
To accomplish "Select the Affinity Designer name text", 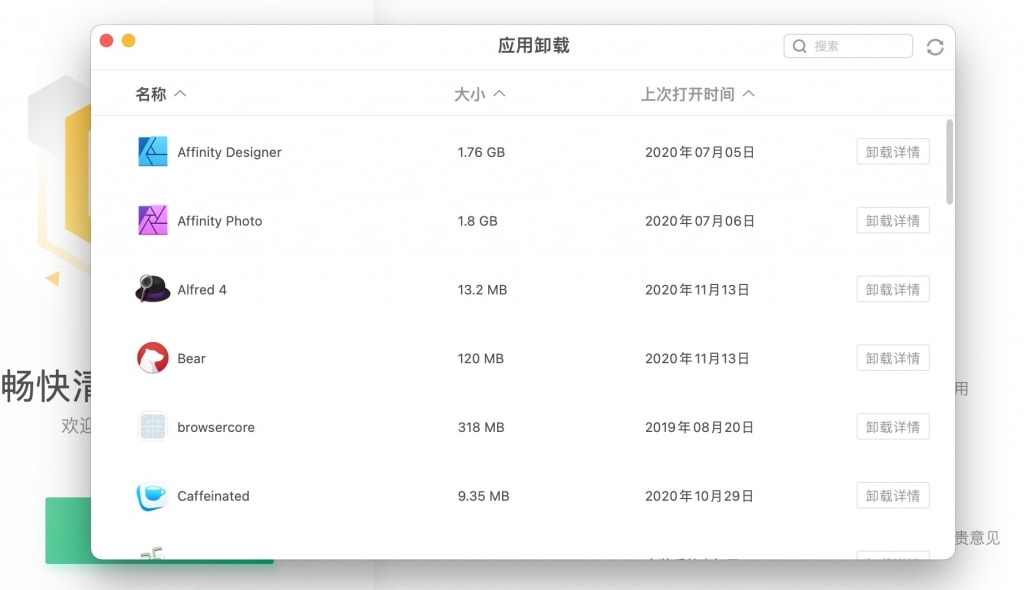I will [x=229, y=152].
